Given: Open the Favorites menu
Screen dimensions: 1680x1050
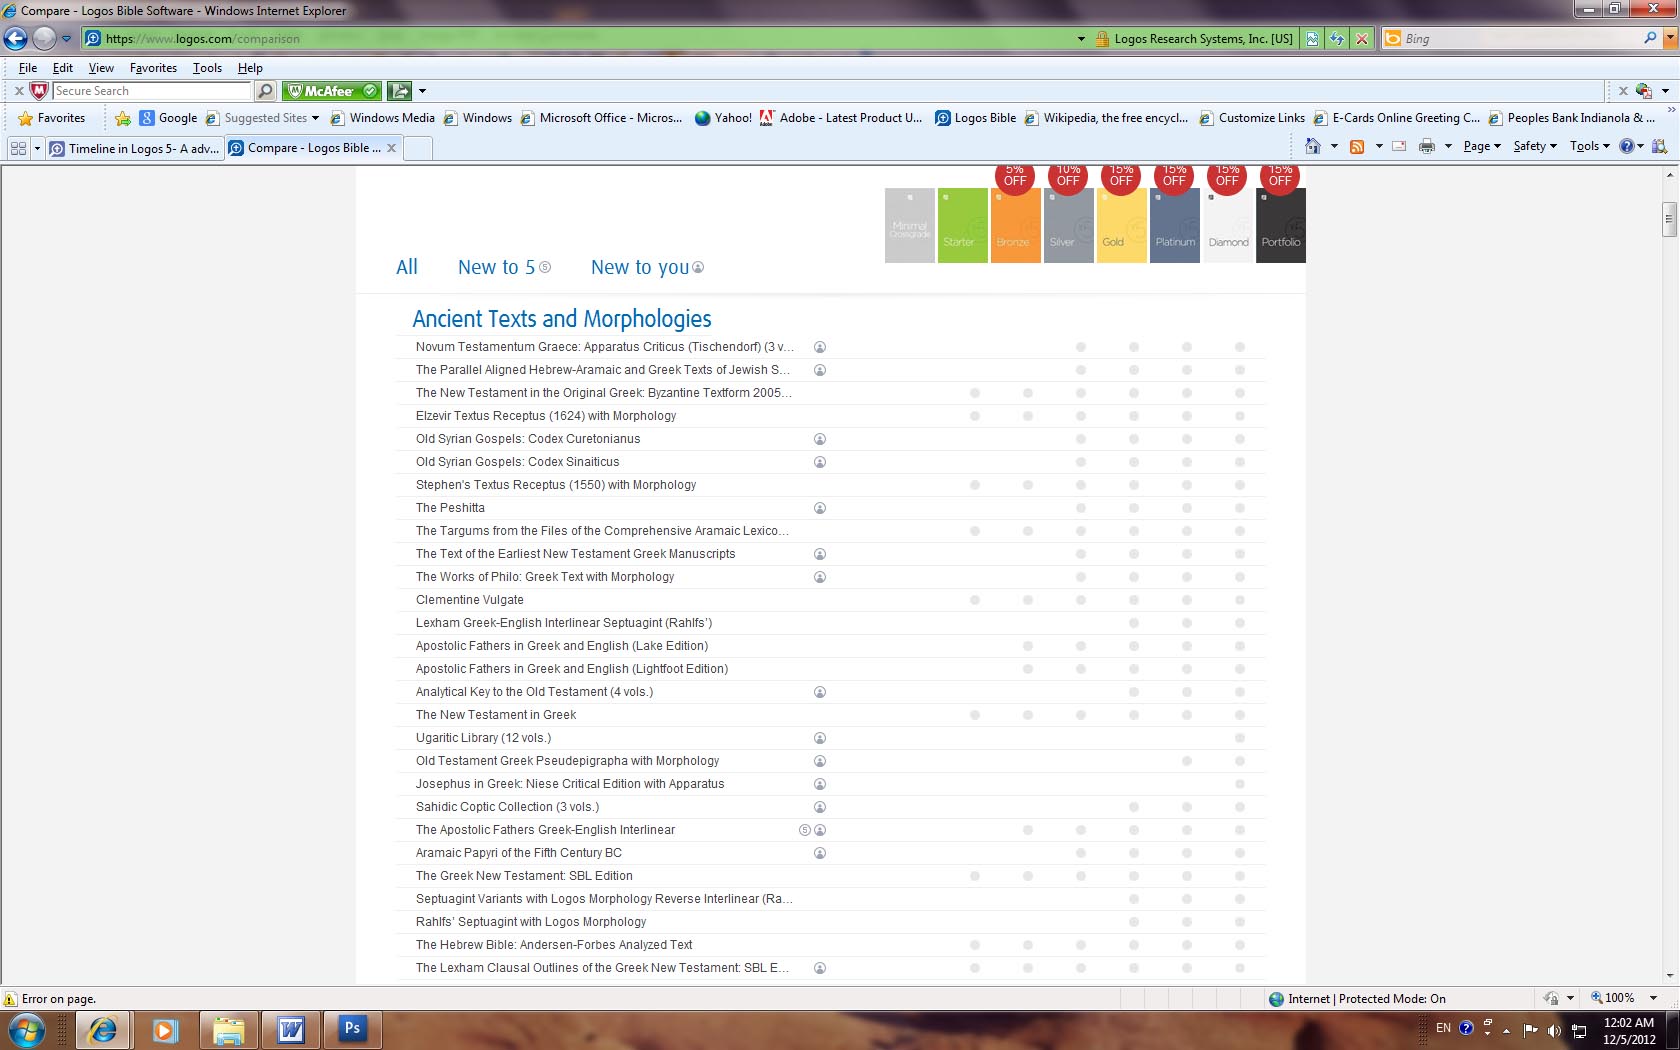Looking at the screenshot, I should pyautogui.click(x=153, y=68).
